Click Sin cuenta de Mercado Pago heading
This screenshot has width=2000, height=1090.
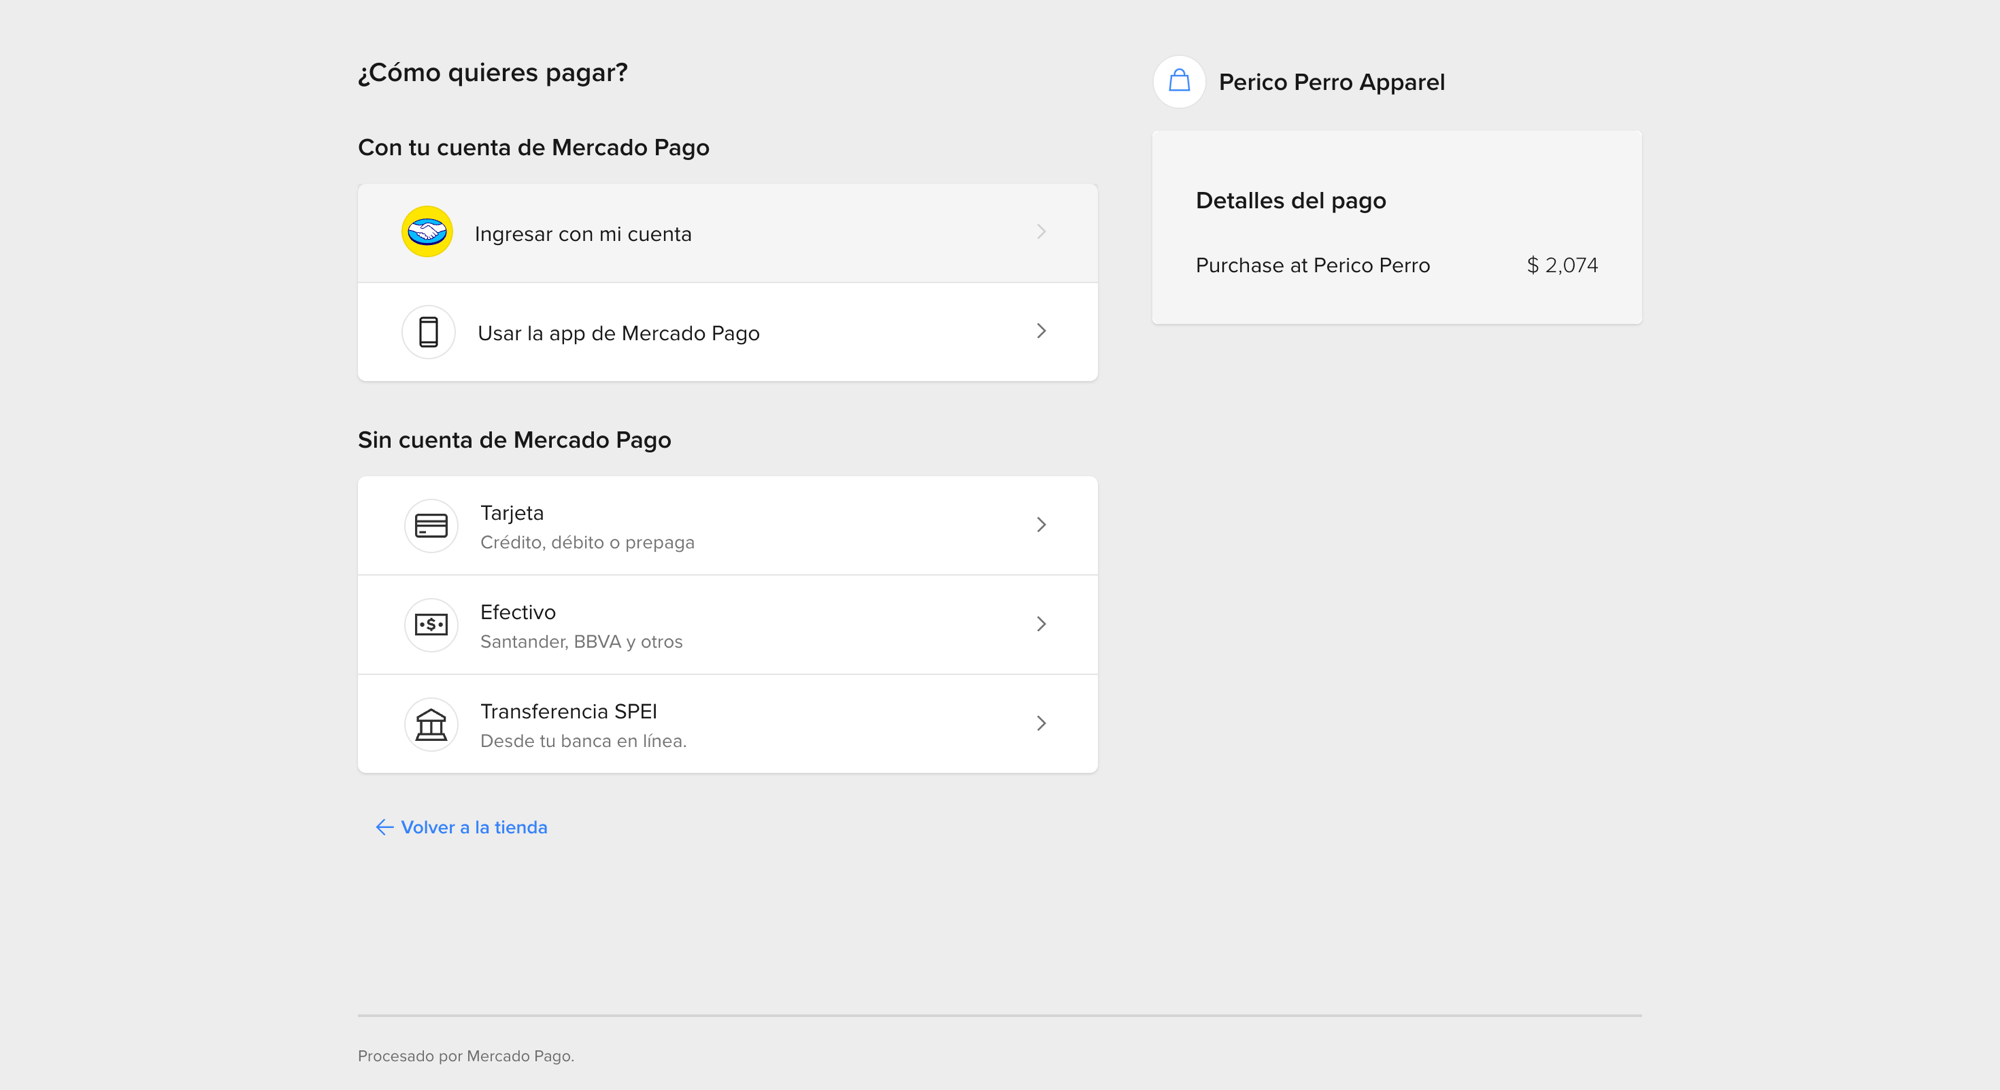click(515, 440)
